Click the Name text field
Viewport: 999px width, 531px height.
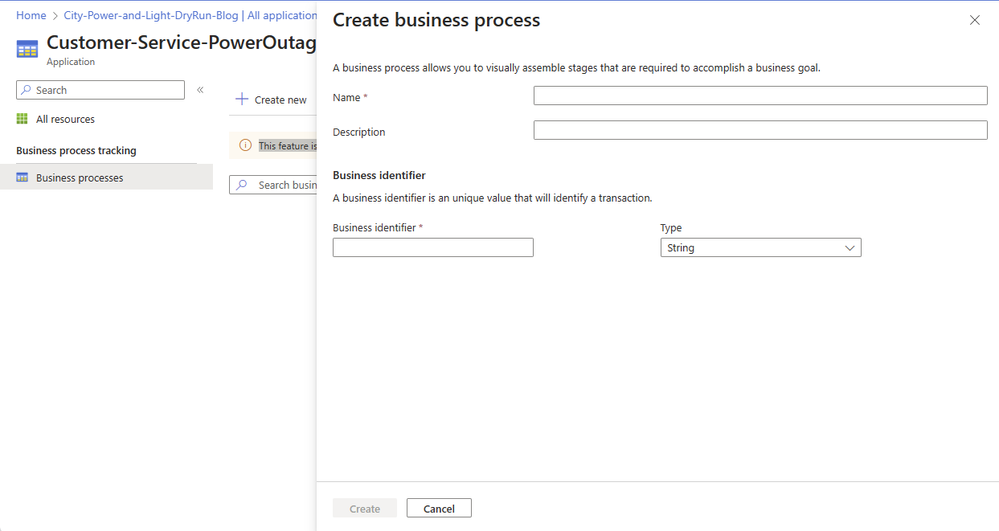coord(760,96)
